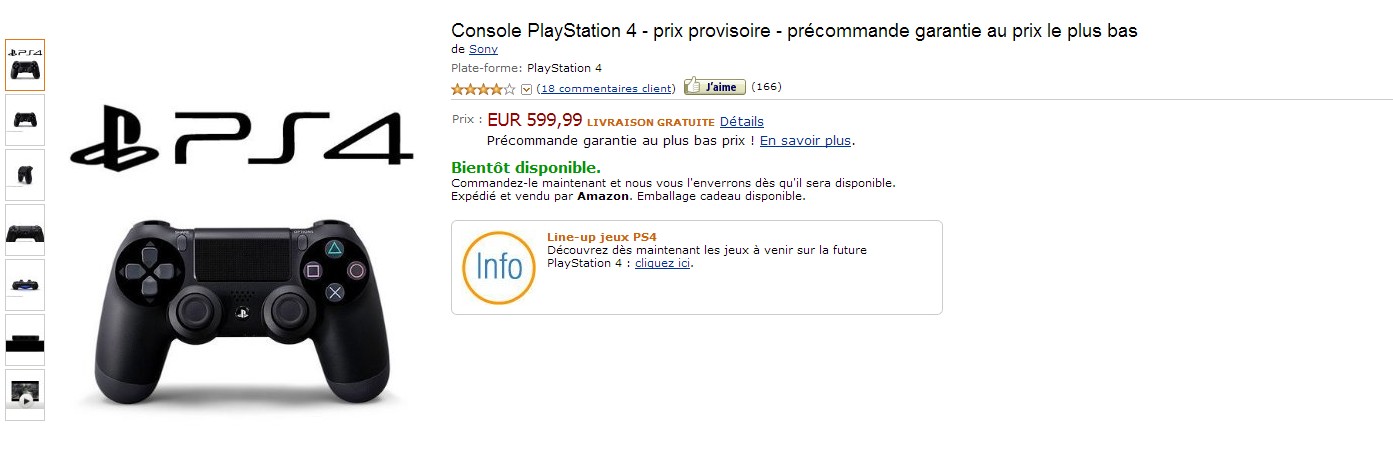Select the thumbnail of the black console
Screen dimensions: 1393x470
coord(25,340)
